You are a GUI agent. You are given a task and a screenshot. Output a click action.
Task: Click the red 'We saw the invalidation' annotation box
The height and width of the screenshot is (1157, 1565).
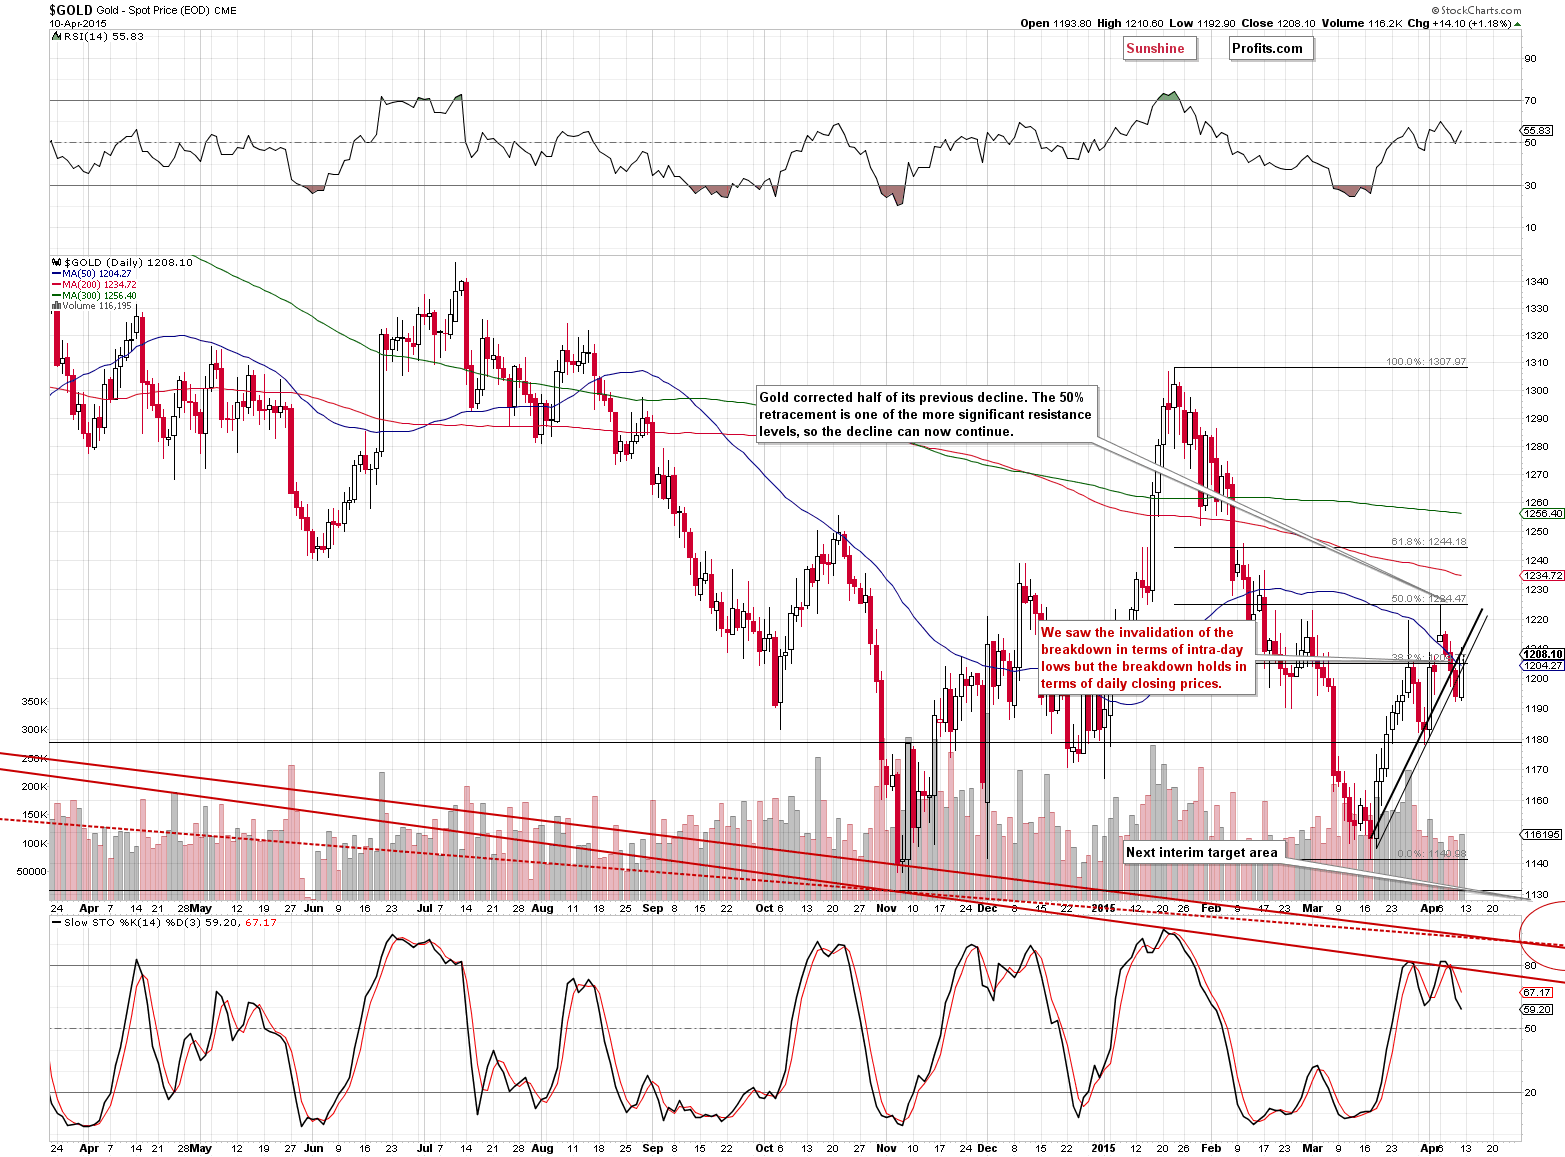1146,658
